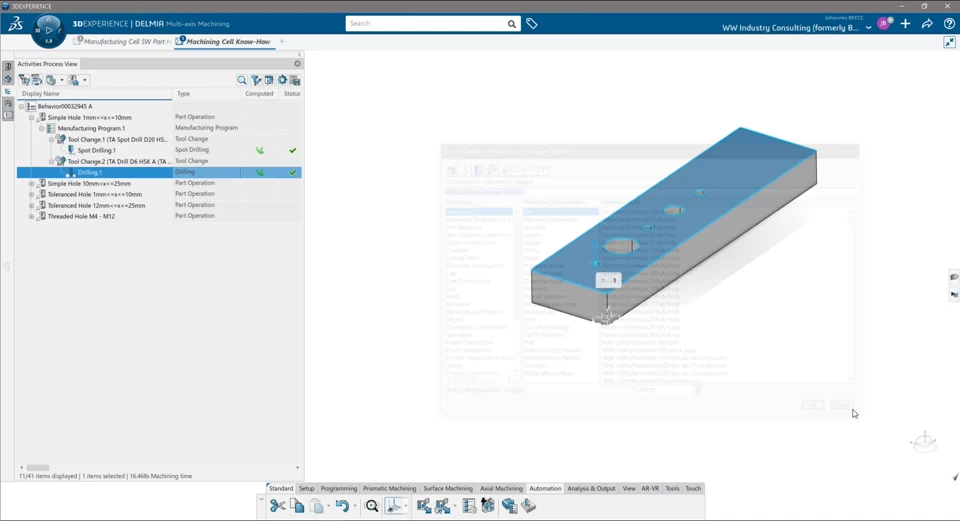
Task: Click the Tools tab in the bottom ribbon
Action: (672, 489)
